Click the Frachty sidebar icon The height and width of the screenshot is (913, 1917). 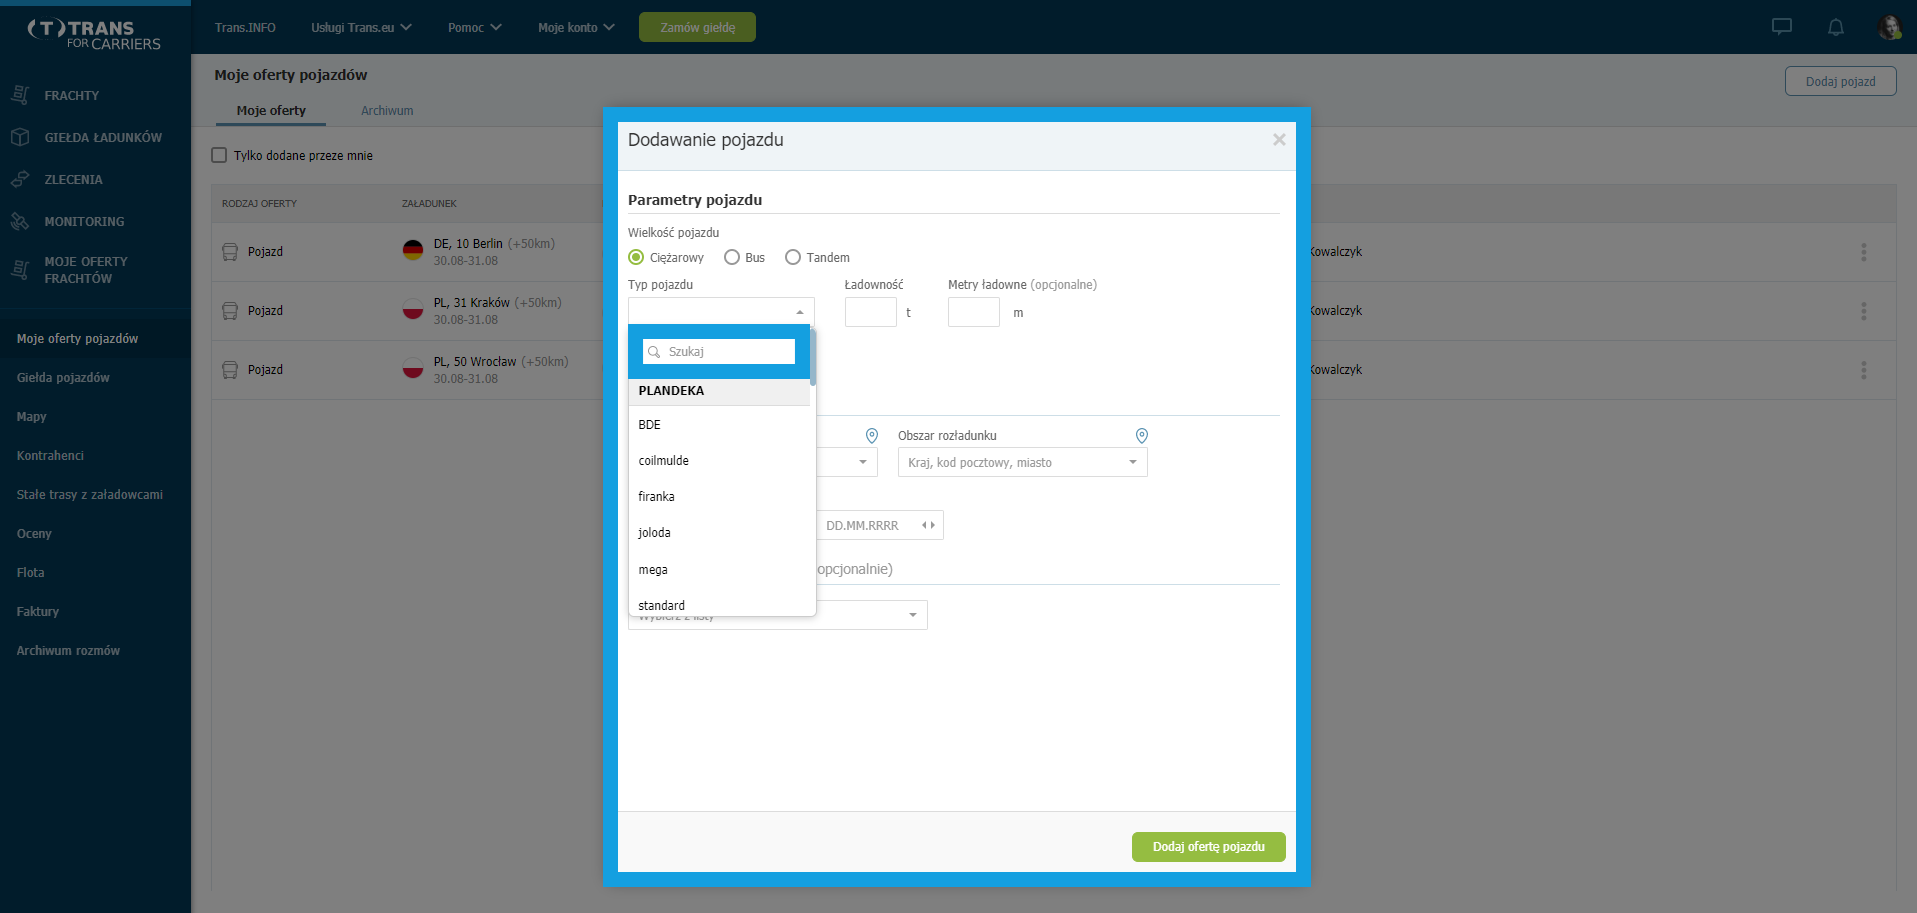coord(20,95)
